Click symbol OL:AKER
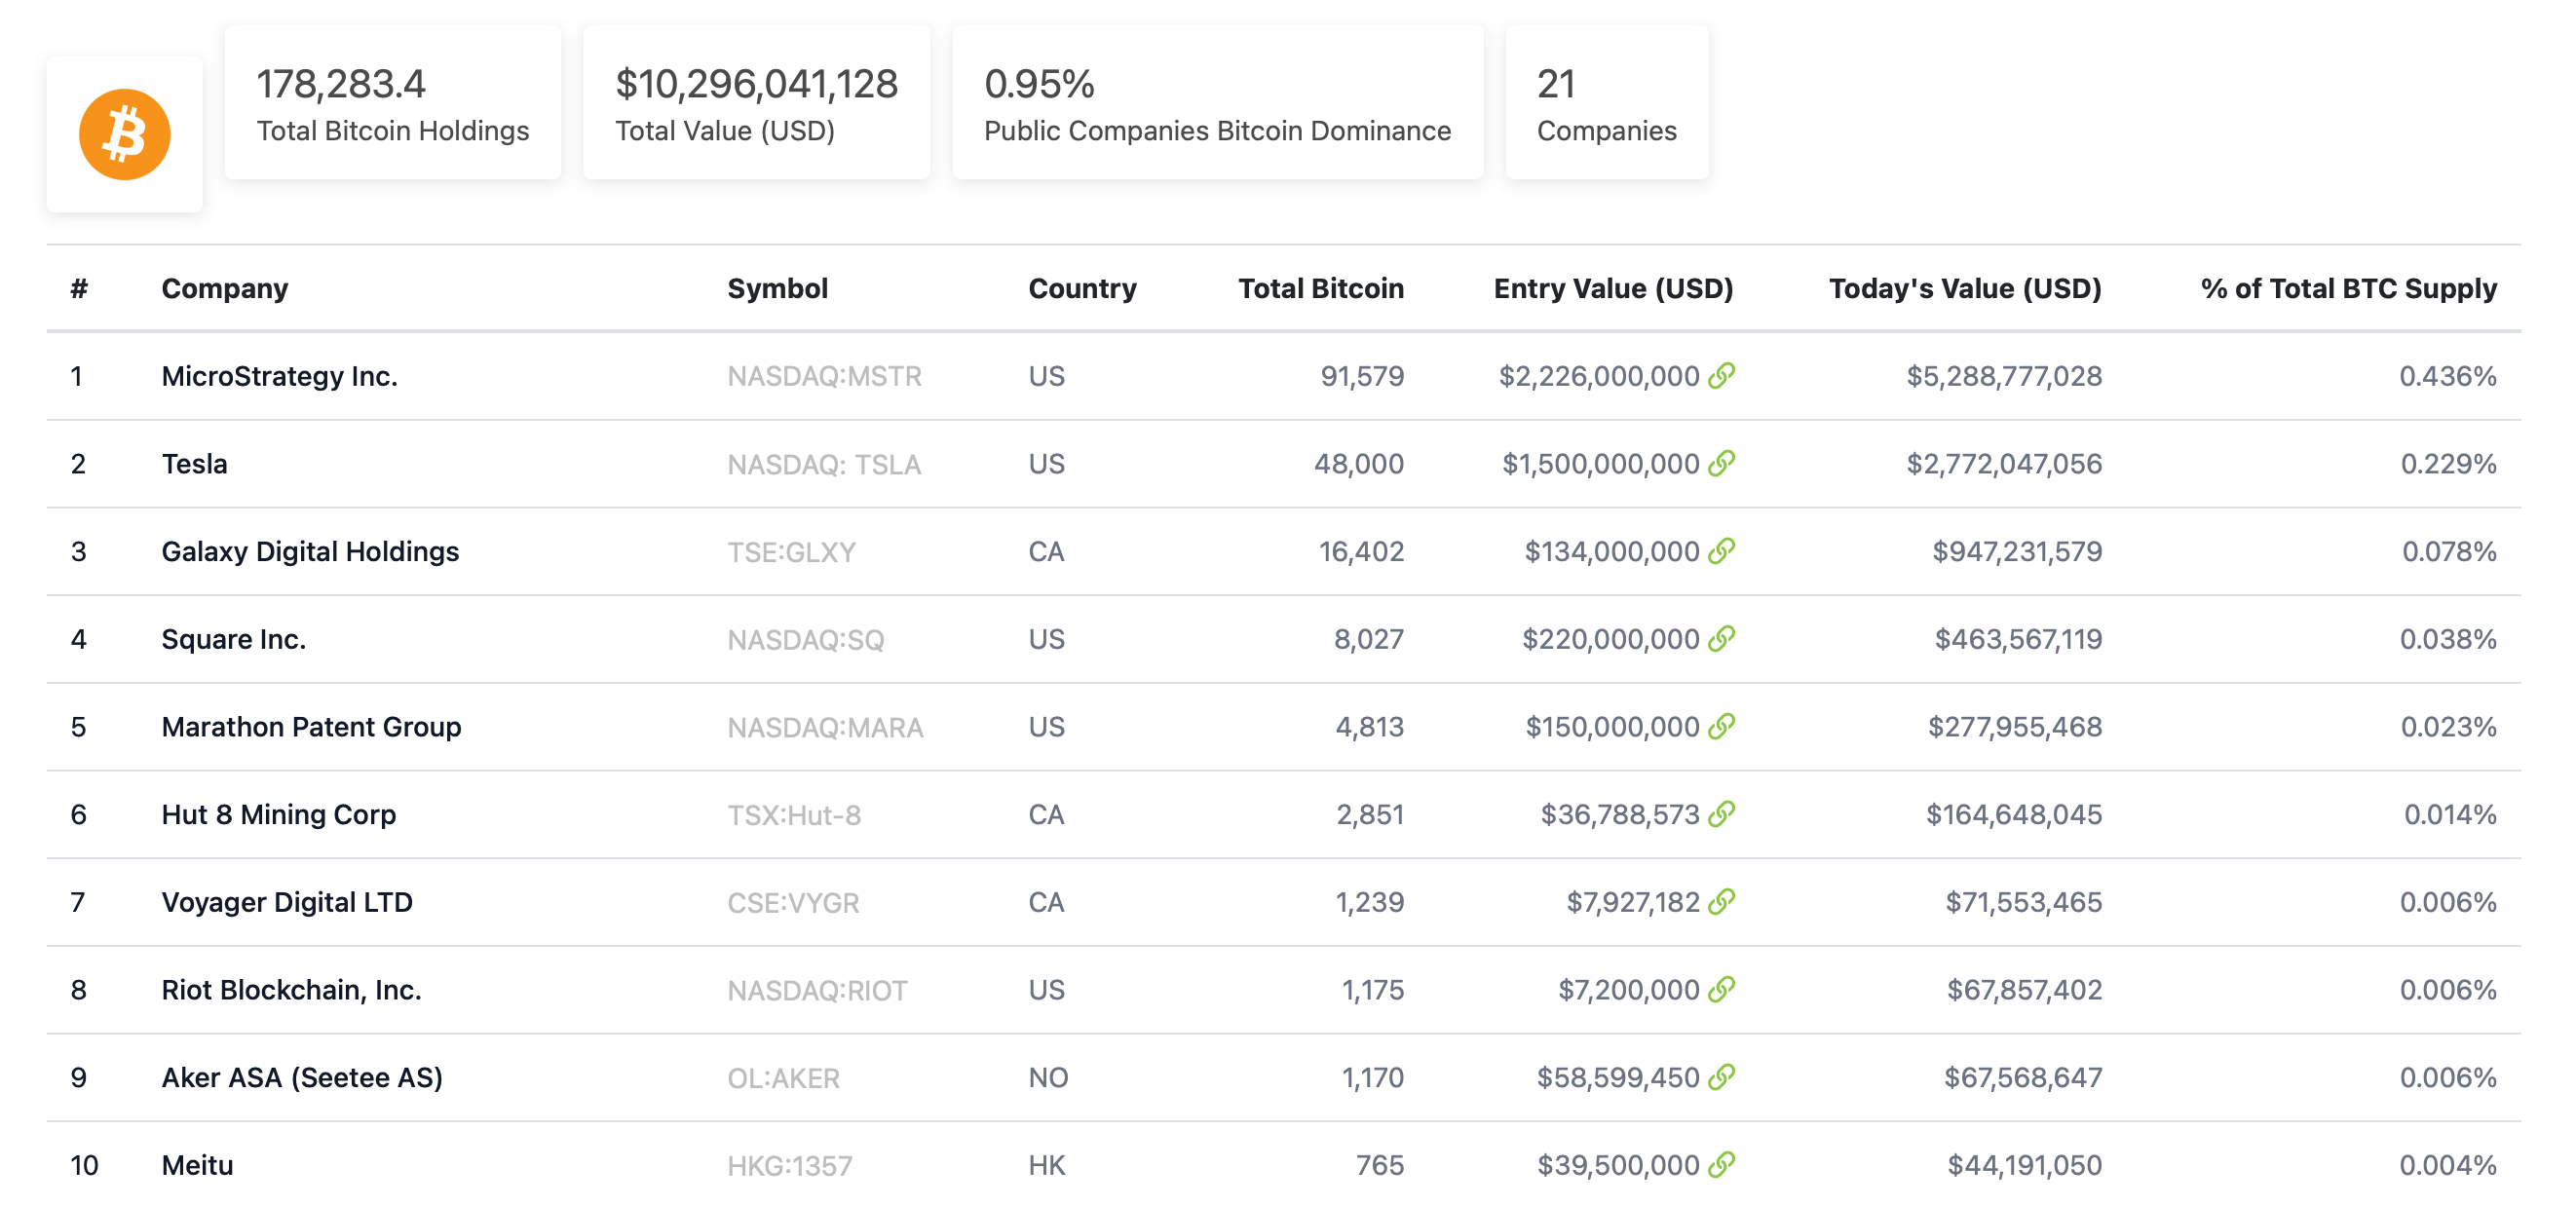 coord(783,1078)
